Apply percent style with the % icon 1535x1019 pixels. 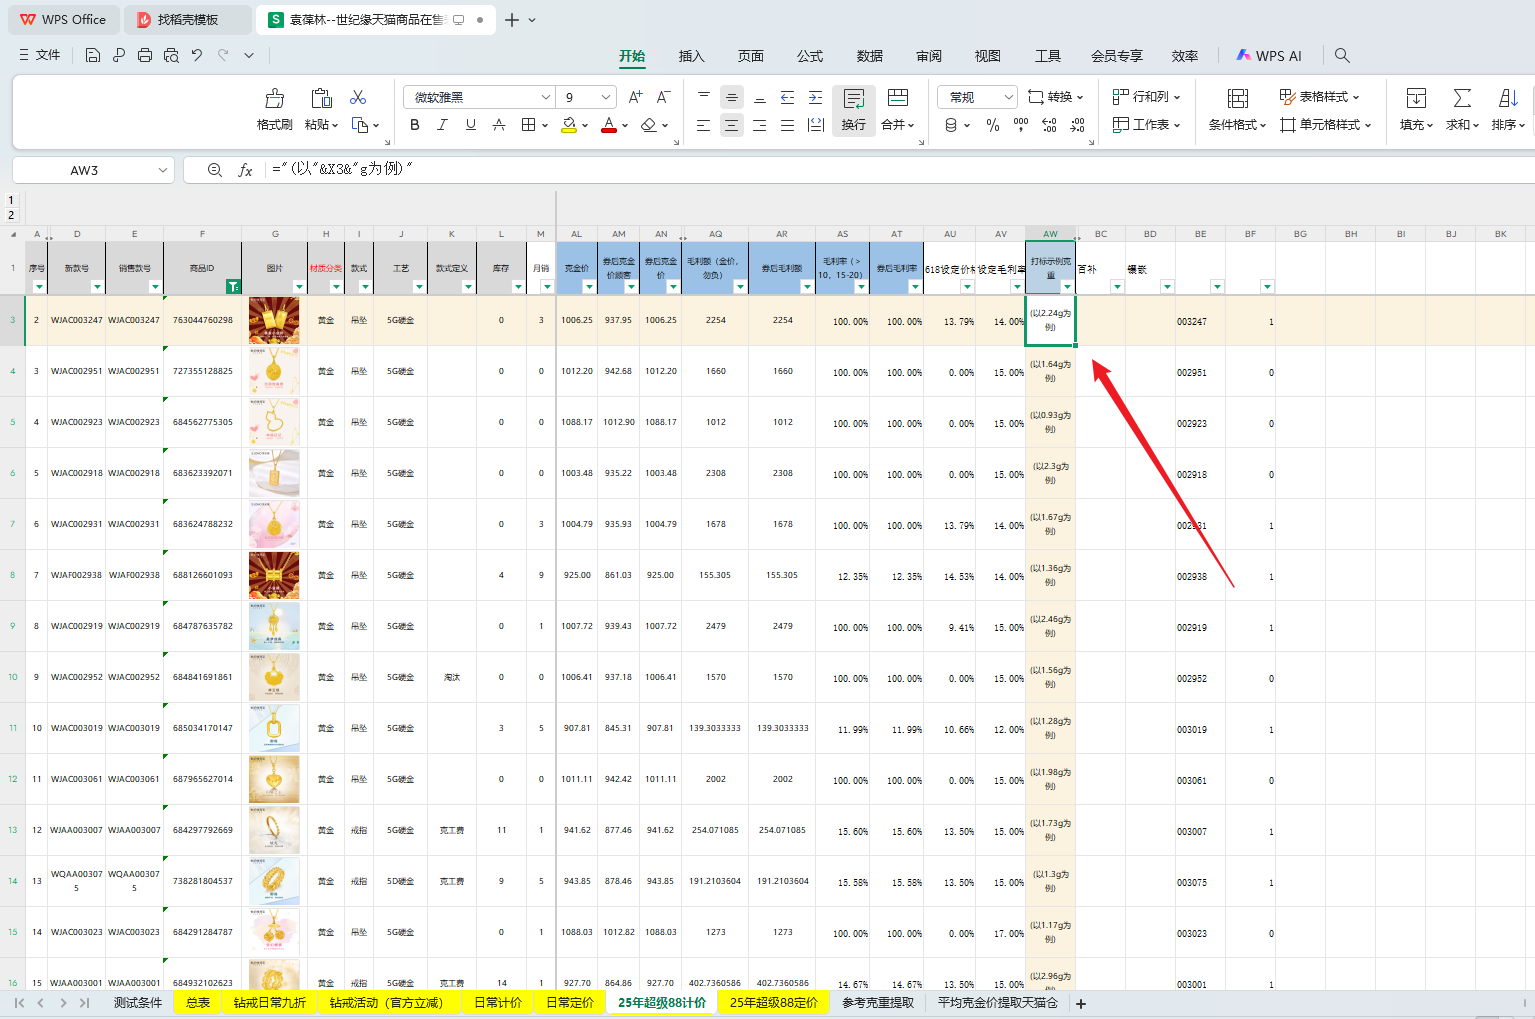[992, 125]
